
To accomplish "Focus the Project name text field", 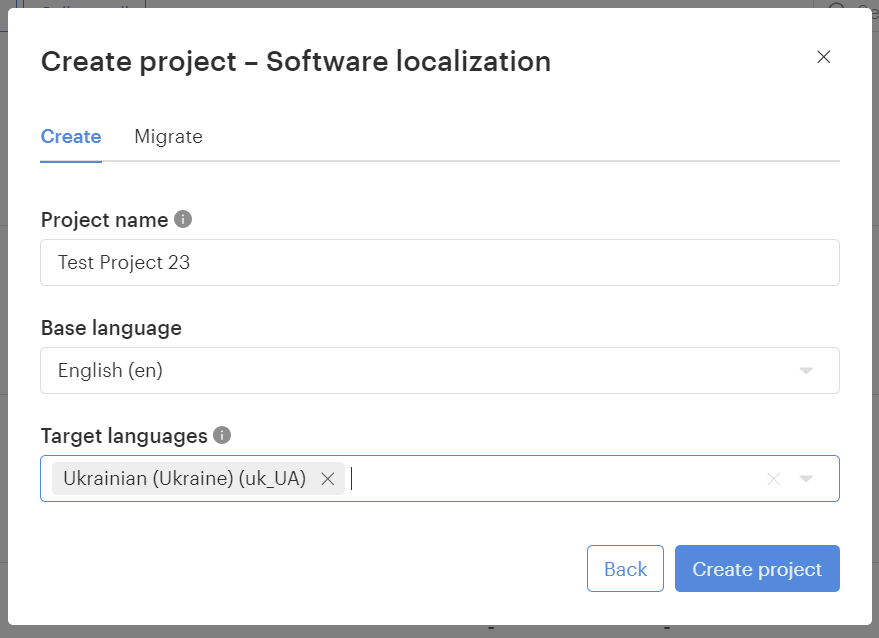I will tap(440, 263).
